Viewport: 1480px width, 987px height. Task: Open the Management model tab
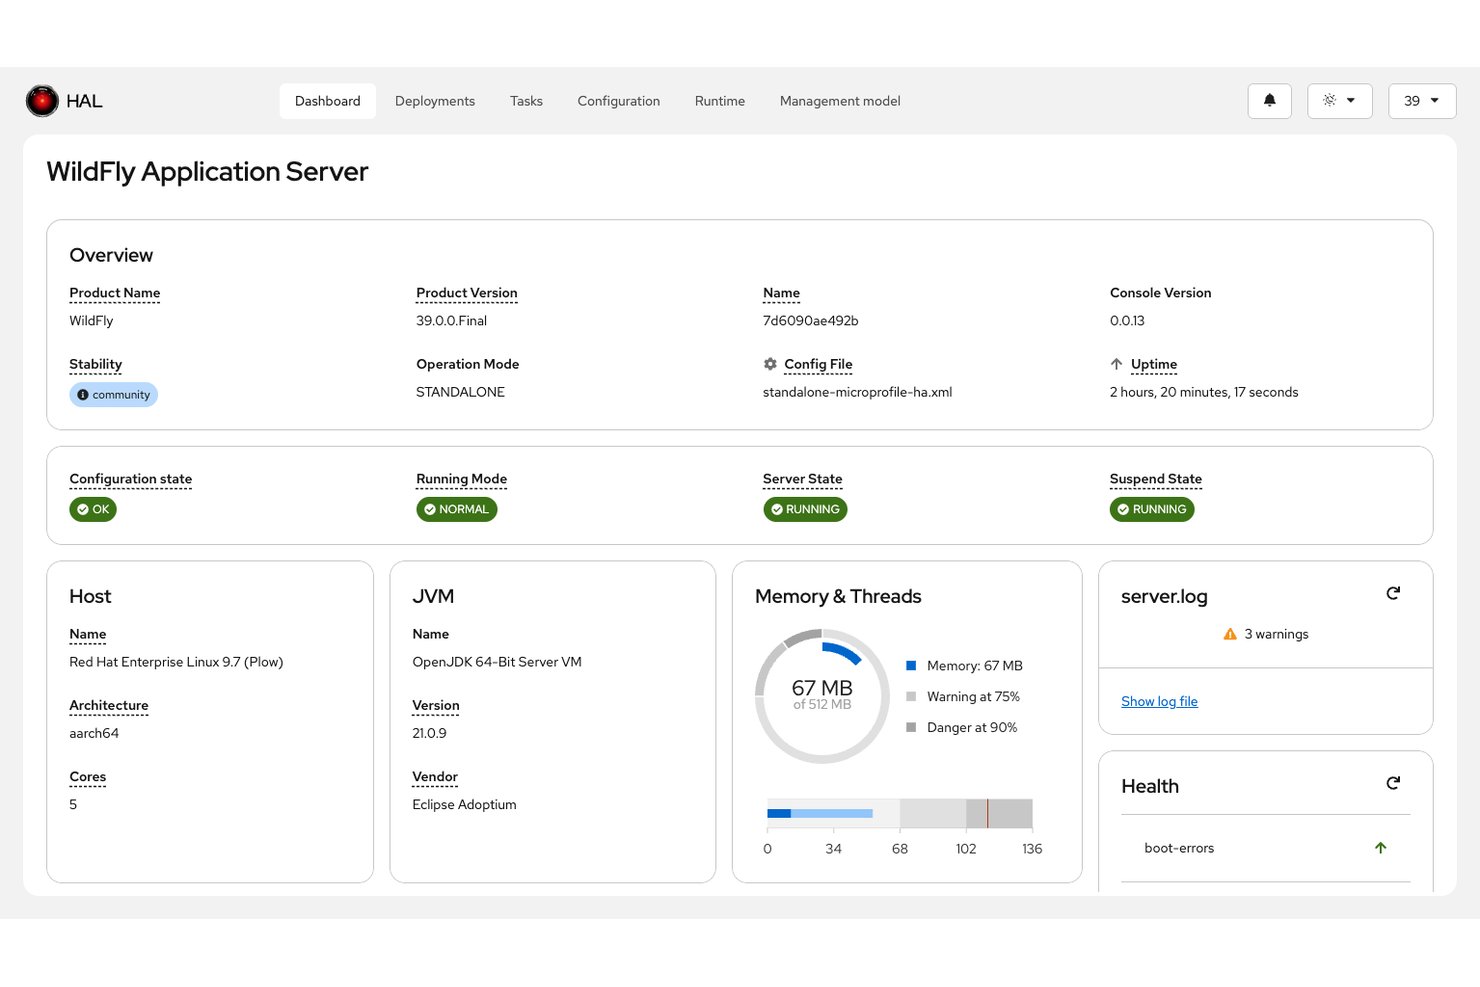[x=840, y=101]
